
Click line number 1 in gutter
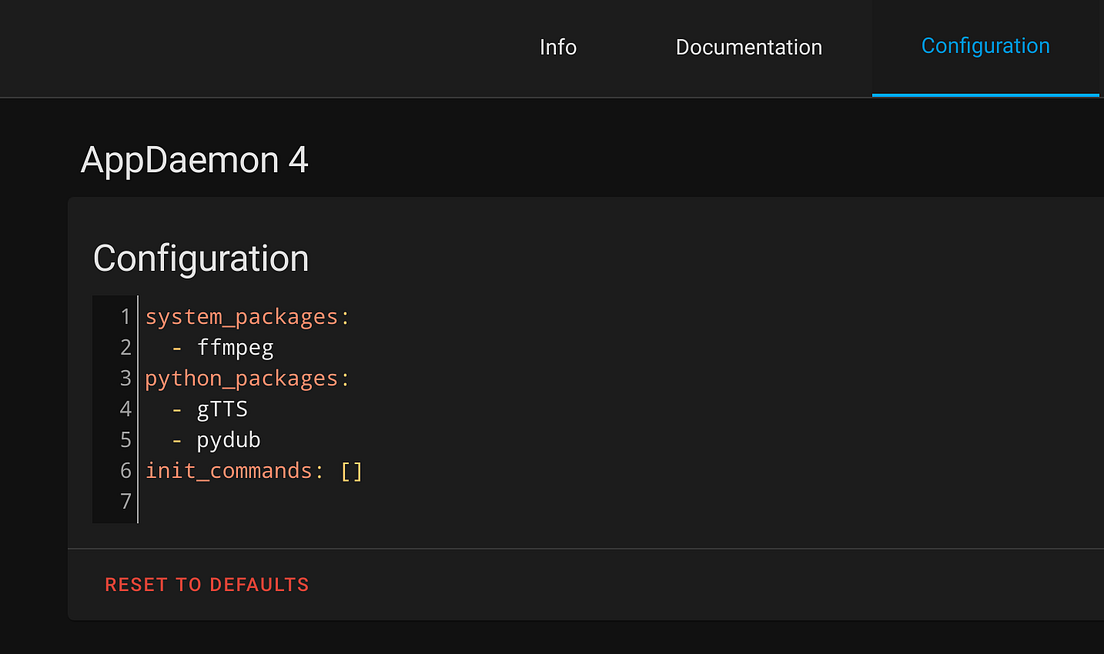125,317
